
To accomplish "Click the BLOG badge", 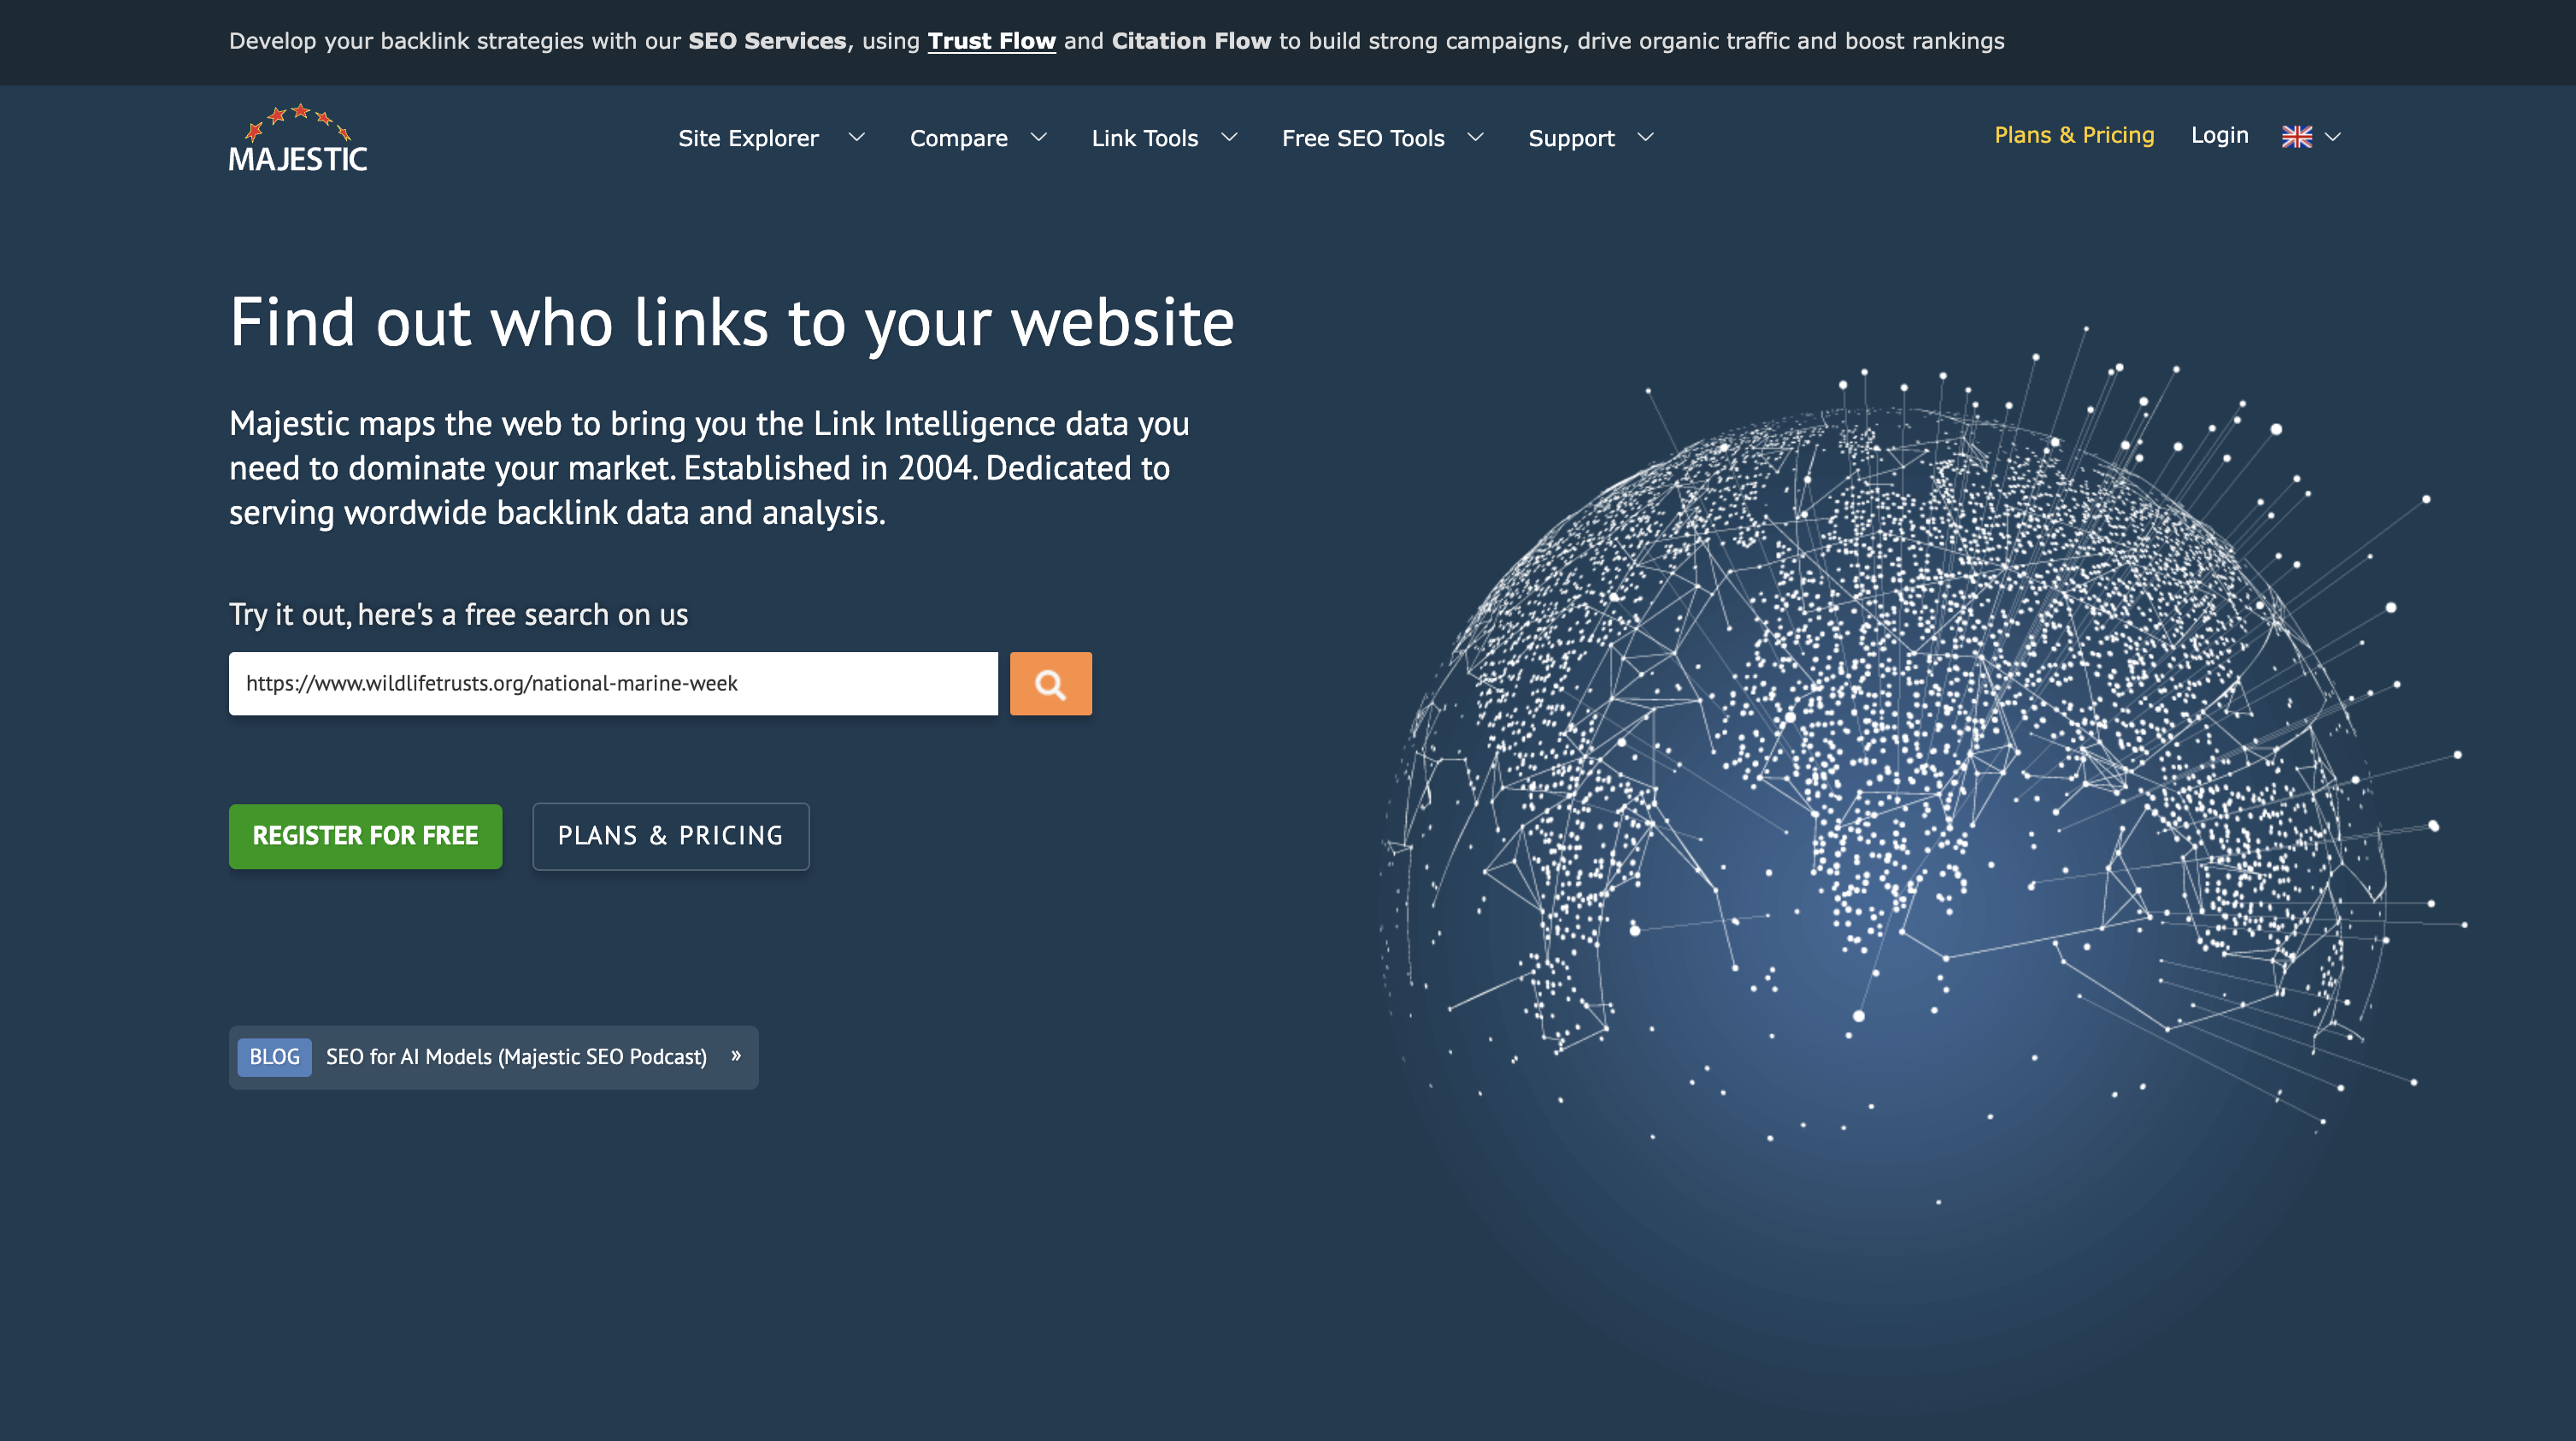I will click(x=274, y=1057).
